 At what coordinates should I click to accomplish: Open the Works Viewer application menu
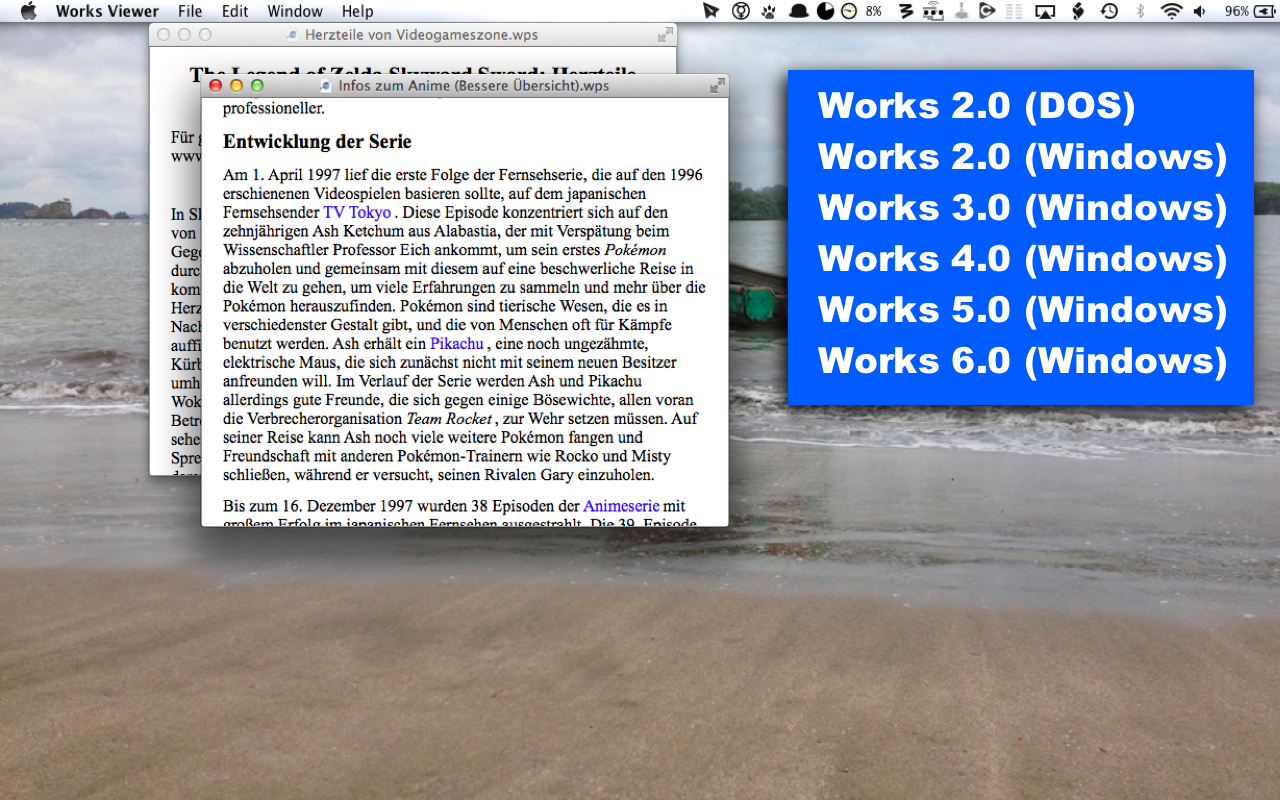[107, 11]
